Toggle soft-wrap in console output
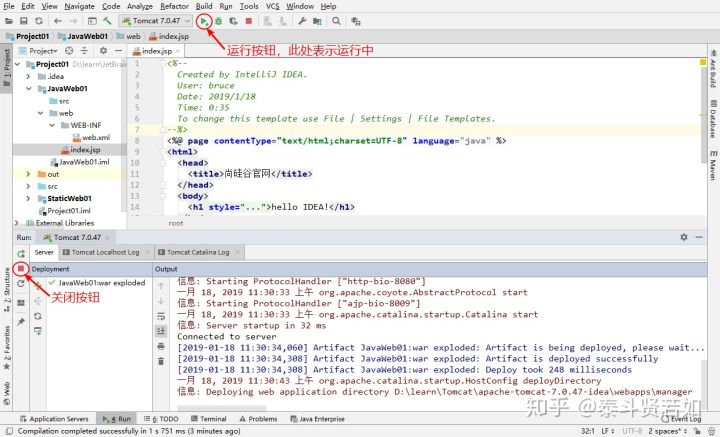 (161, 315)
